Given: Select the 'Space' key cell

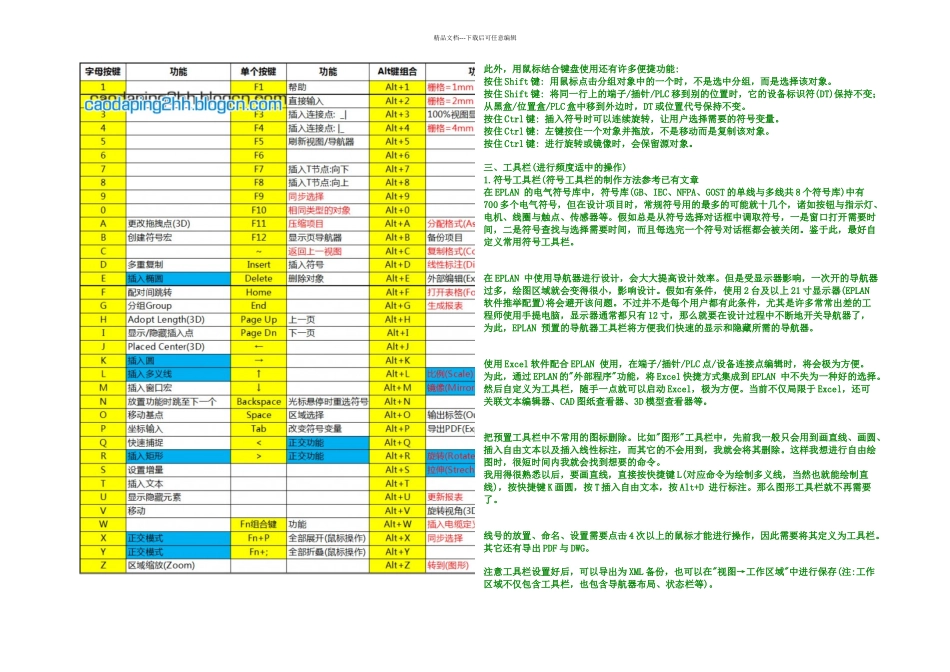Looking at the screenshot, I should [x=258, y=415].
